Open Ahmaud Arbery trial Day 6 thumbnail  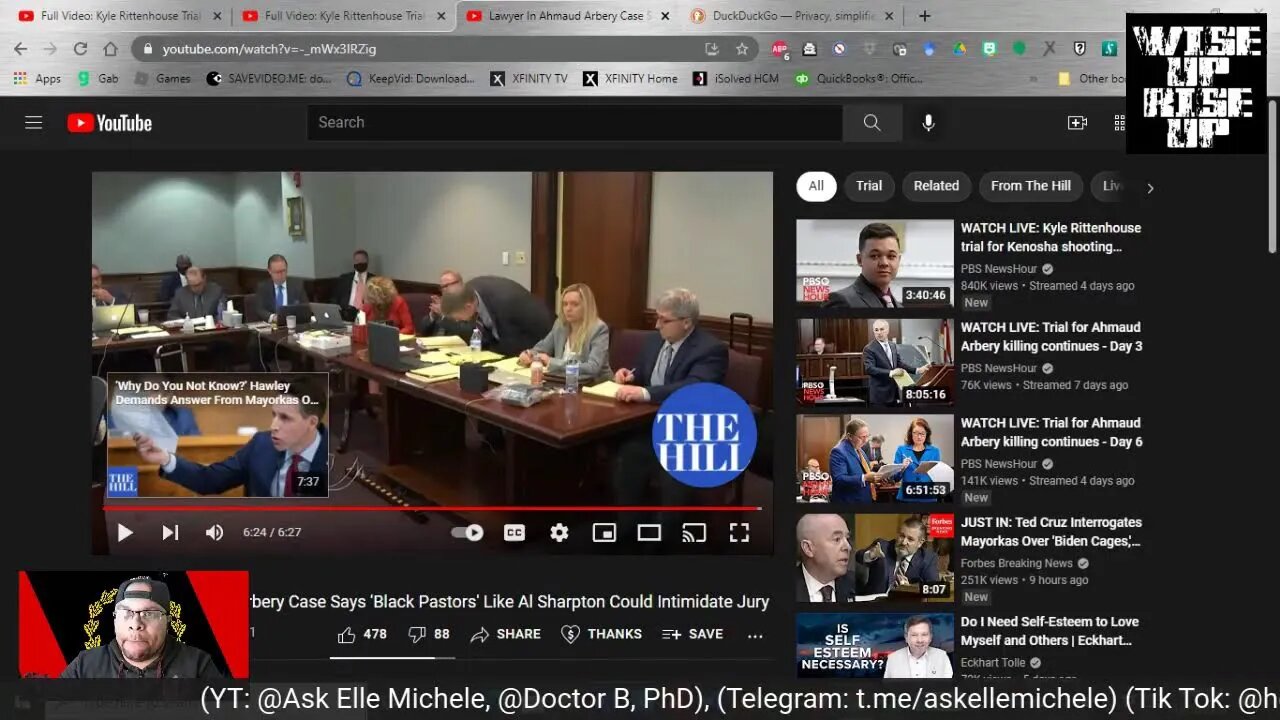(875, 458)
